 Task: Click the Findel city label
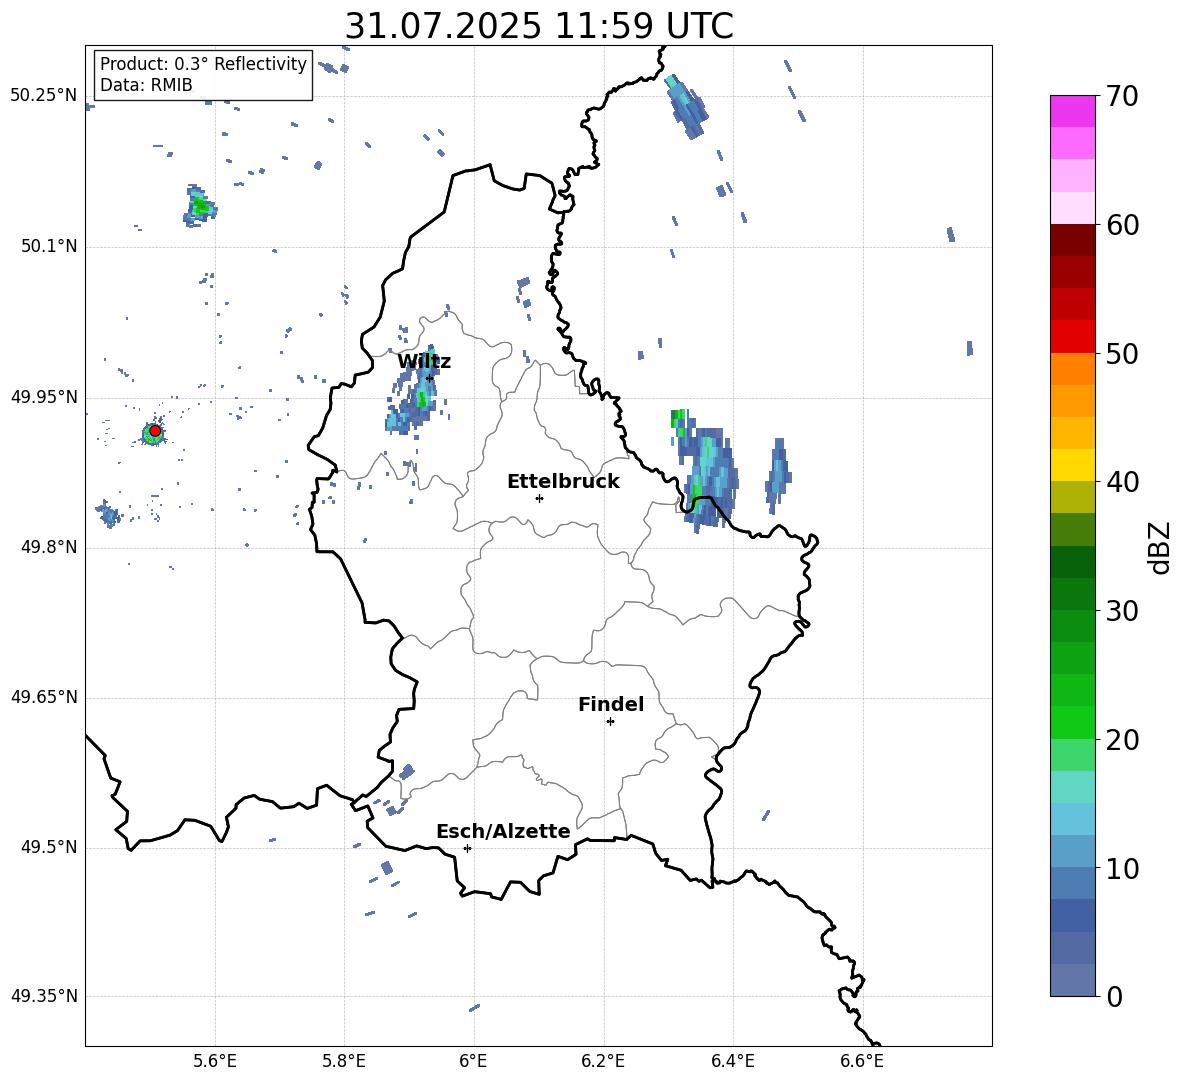(x=611, y=704)
